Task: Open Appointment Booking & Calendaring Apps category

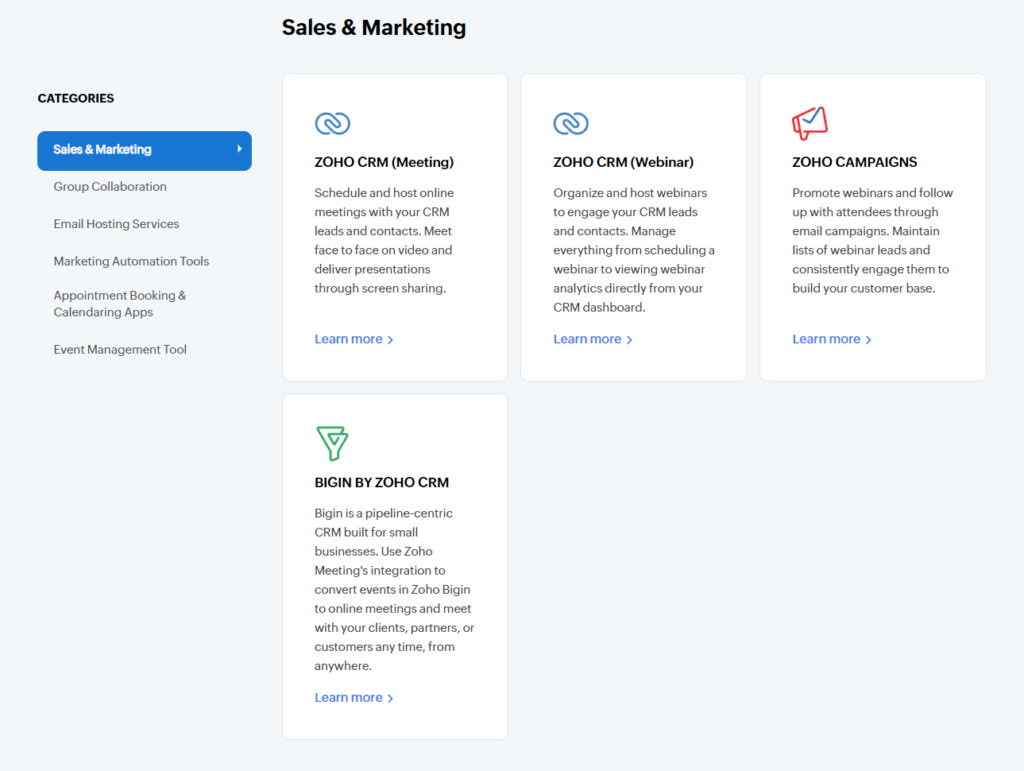Action: click(120, 304)
